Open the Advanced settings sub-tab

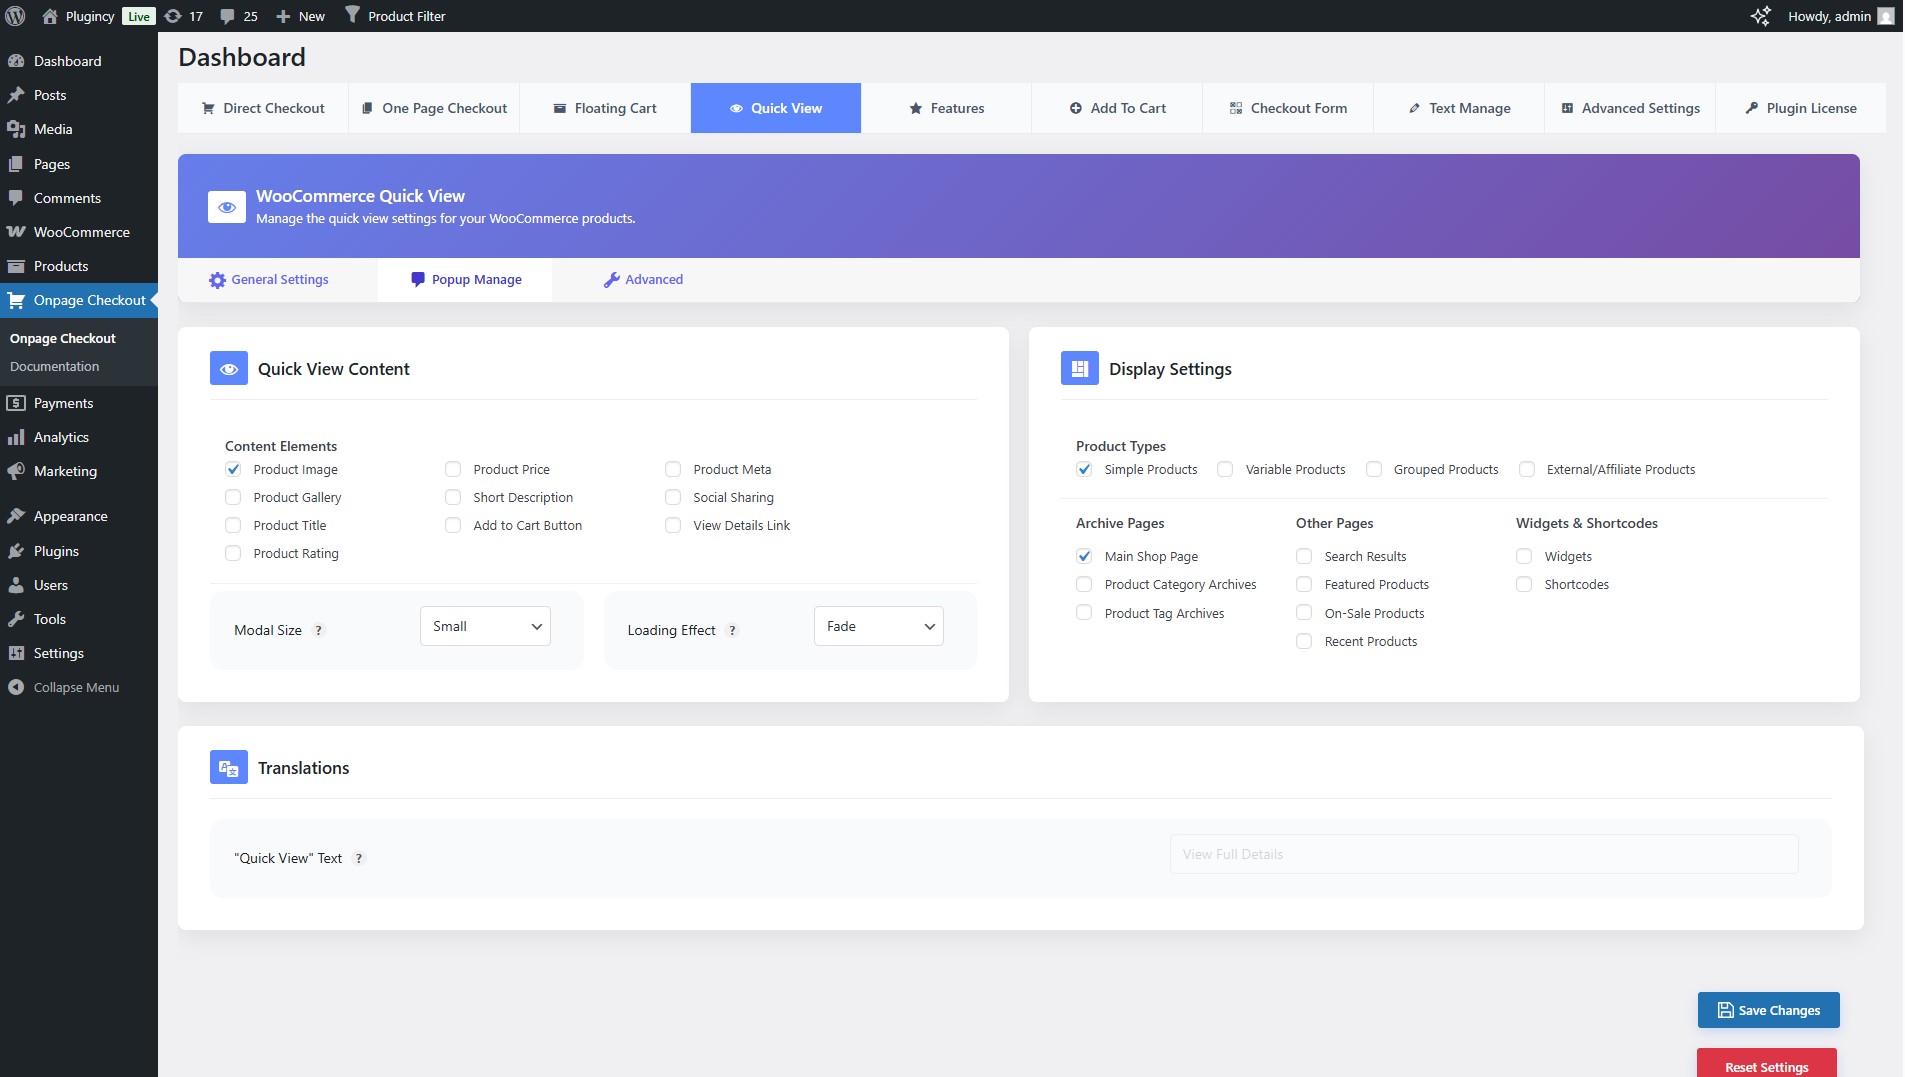point(643,280)
